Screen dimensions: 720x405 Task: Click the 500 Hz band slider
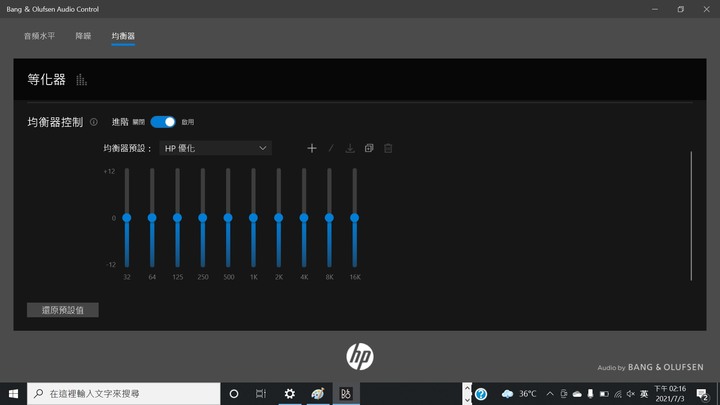(x=228, y=218)
